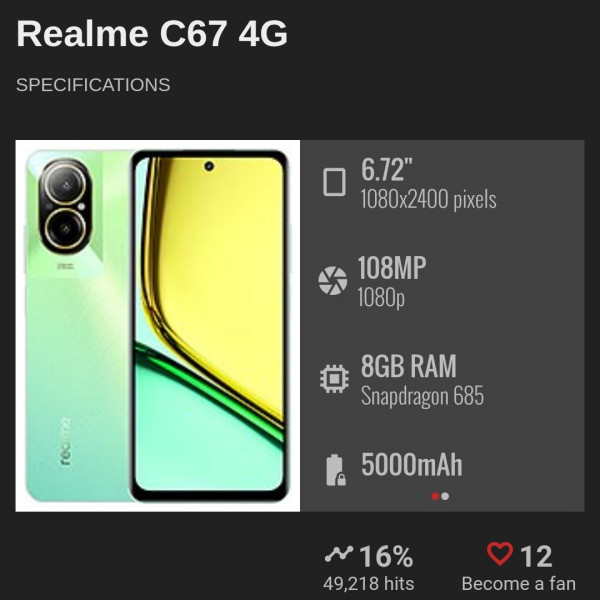Click the 8GB RAM spec text
Viewport: 600px width, 600px height.
click(409, 366)
